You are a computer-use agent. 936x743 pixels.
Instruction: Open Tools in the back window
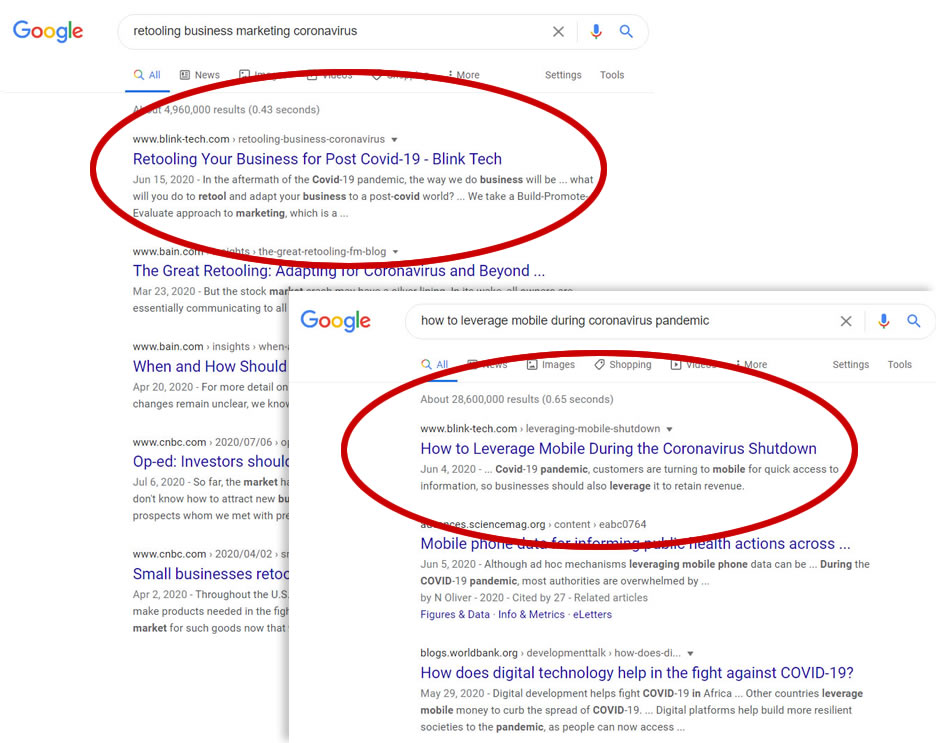pos(612,75)
